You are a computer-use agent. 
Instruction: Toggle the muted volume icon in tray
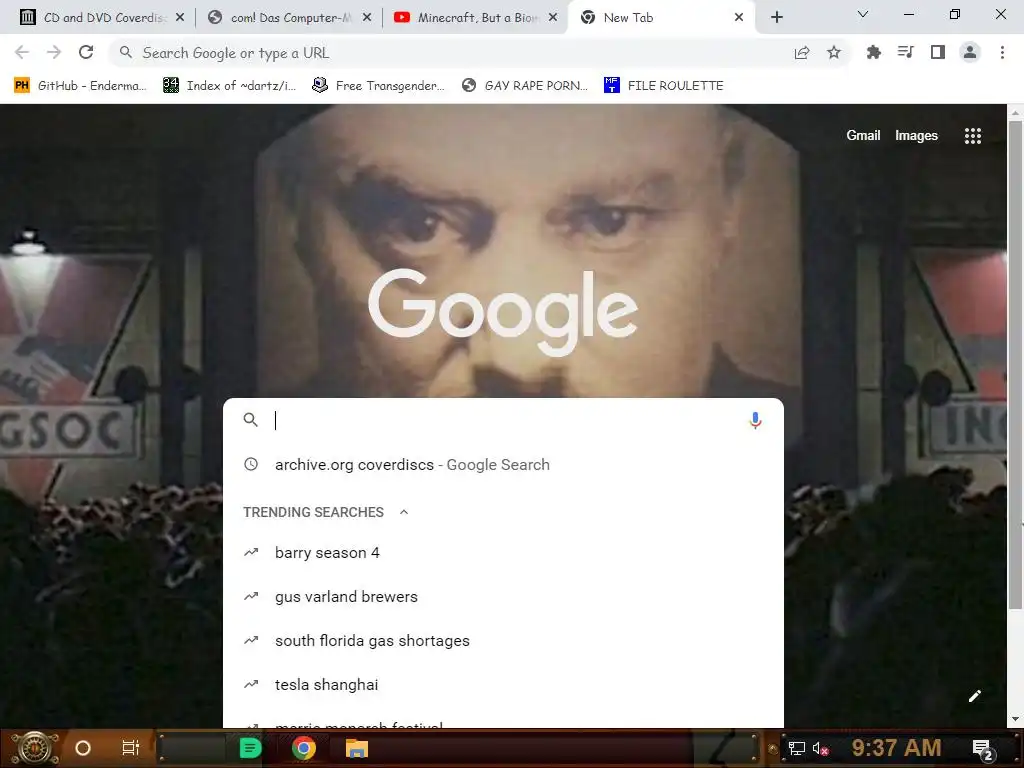coord(820,748)
